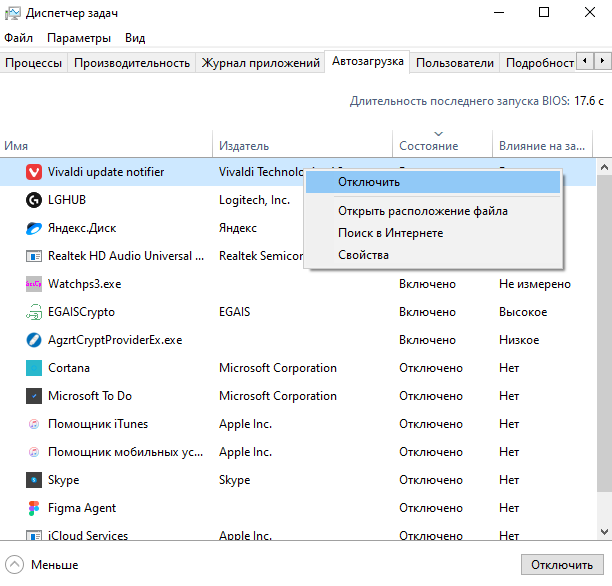Switch to the Процессы tab

coord(34,63)
